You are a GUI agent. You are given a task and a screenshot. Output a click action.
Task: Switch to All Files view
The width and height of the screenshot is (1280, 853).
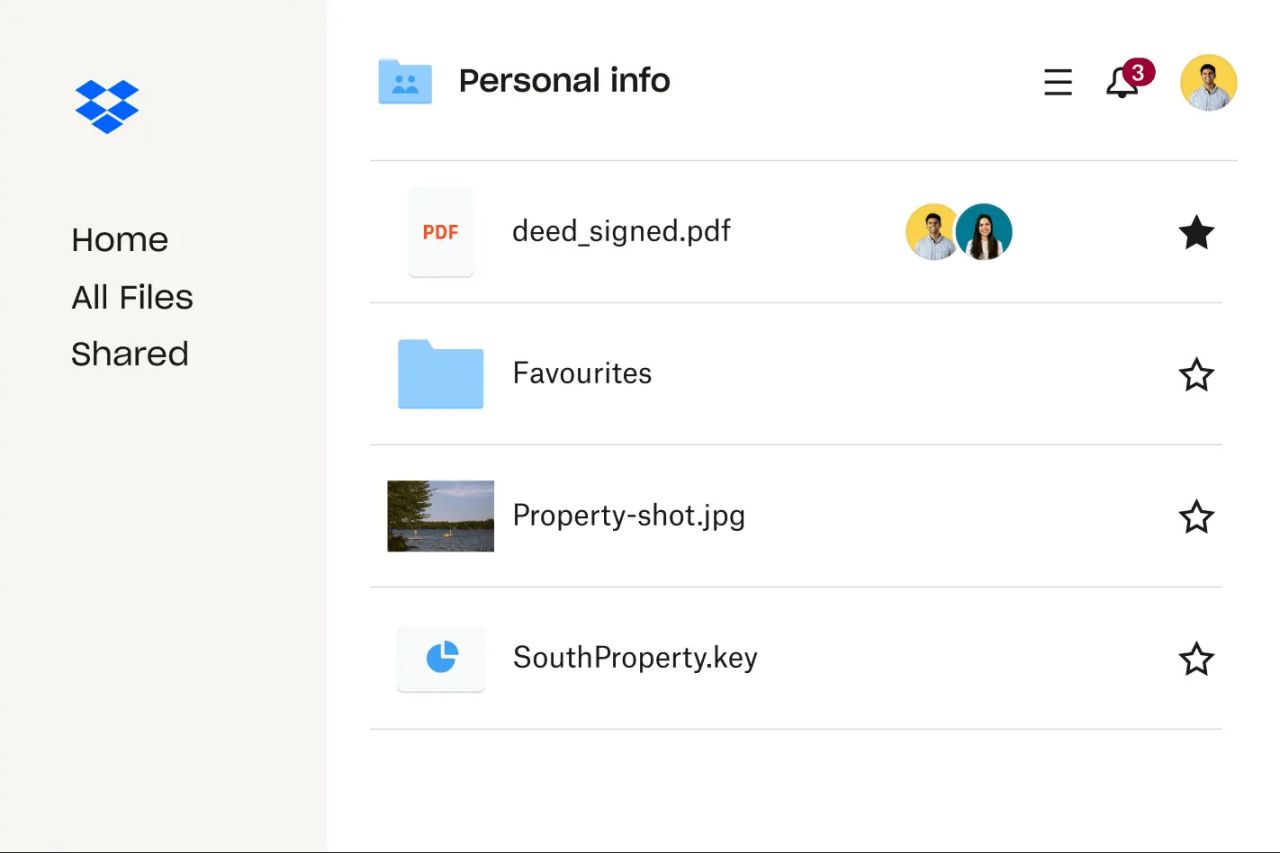click(x=132, y=296)
